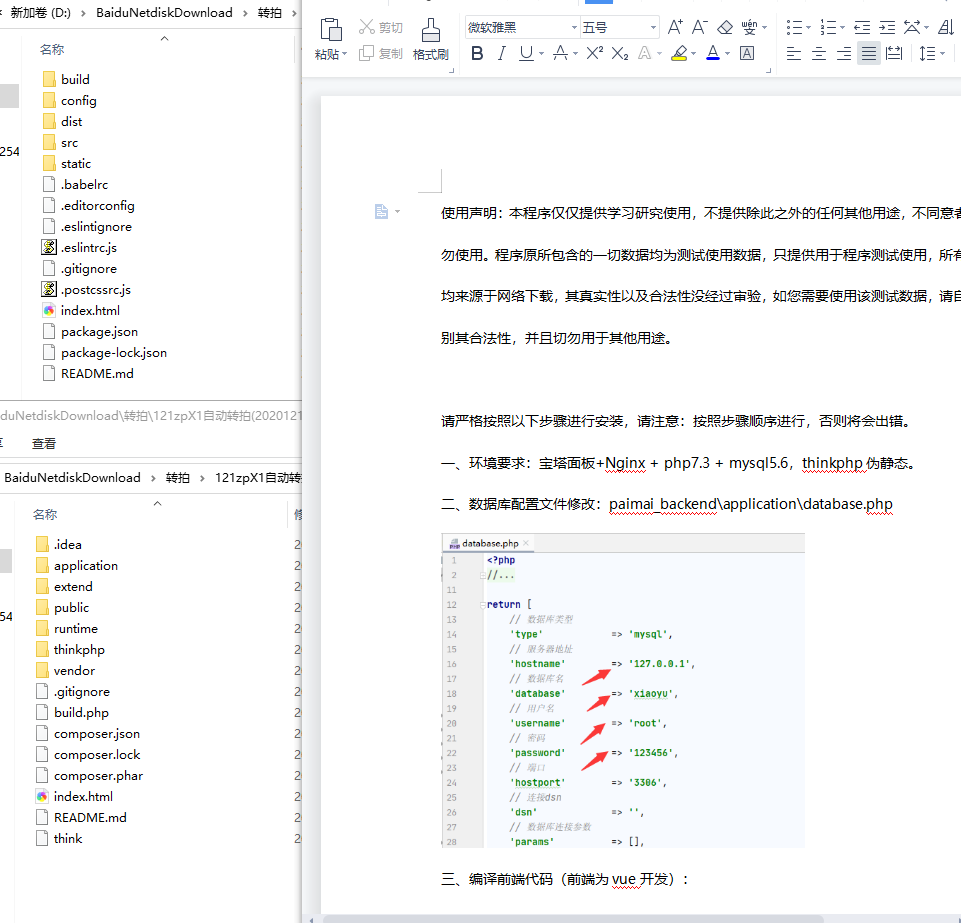The width and height of the screenshot is (961, 923).
Task: Apply bullet list formatting
Action: pyautogui.click(x=794, y=27)
